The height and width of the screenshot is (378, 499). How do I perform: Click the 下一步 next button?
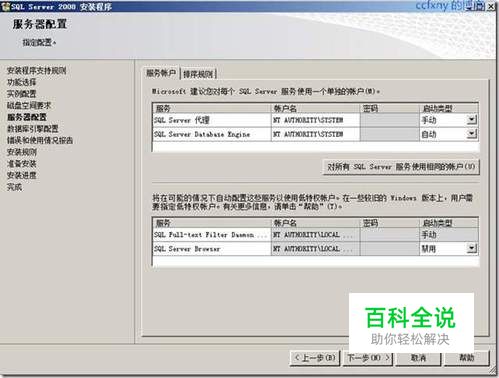point(368,358)
